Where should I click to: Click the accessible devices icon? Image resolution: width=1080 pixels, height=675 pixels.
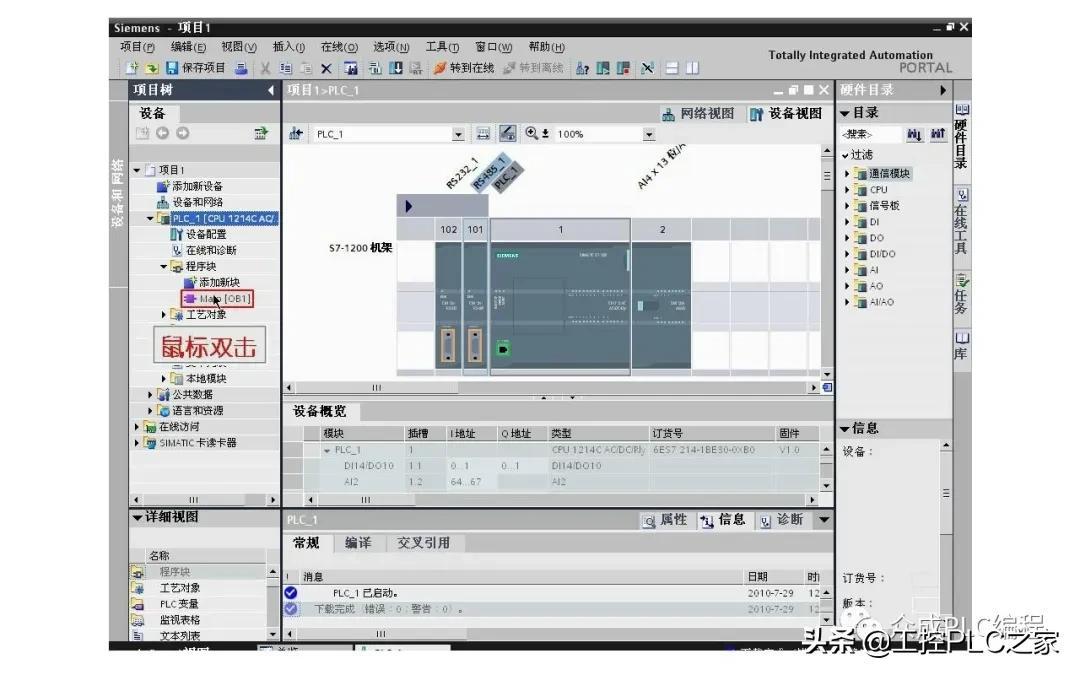(x=582, y=68)
